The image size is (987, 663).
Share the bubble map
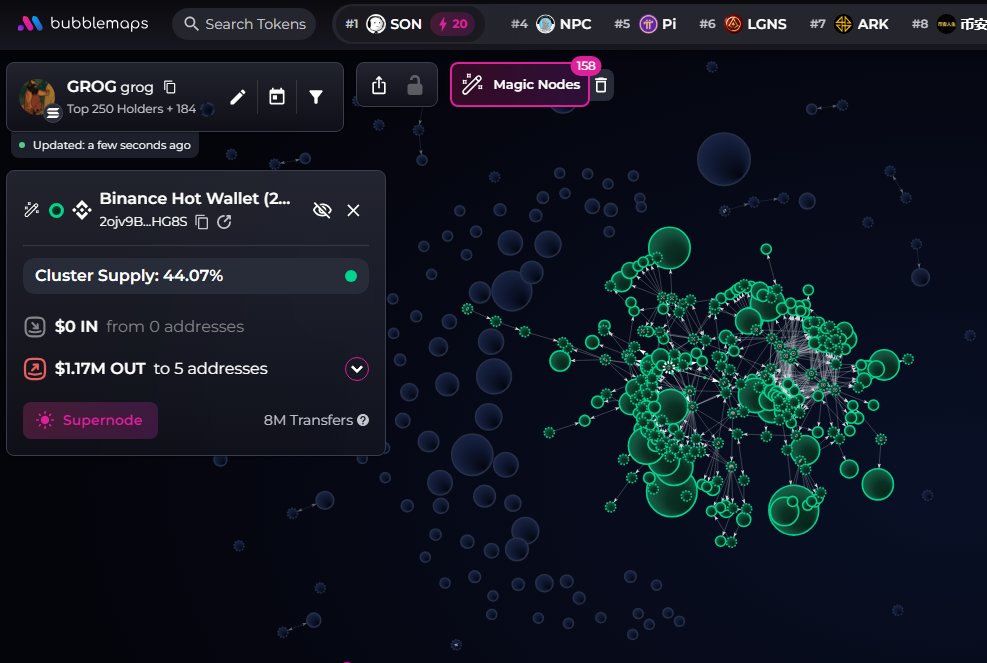379,85
